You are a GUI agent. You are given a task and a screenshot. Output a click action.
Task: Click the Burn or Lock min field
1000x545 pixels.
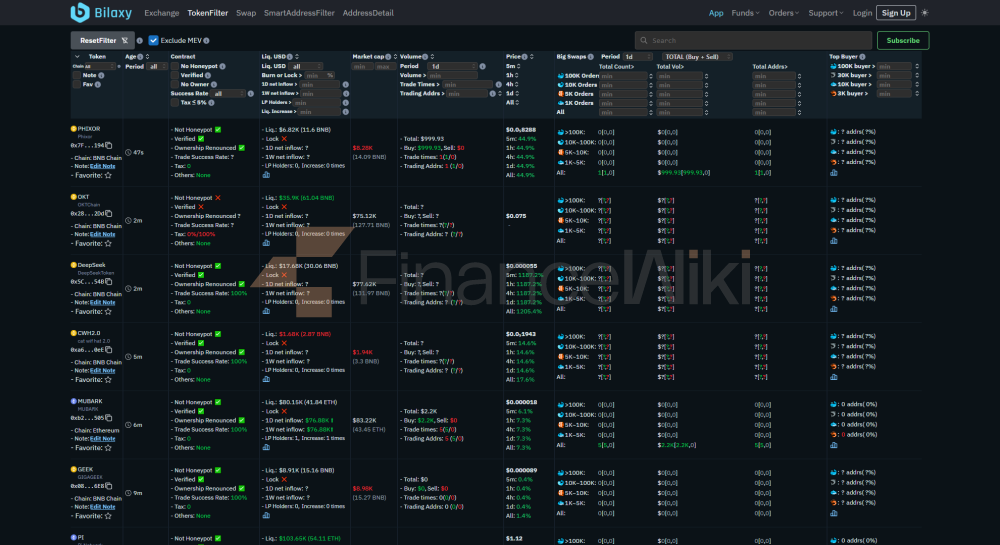pos(320,75)
